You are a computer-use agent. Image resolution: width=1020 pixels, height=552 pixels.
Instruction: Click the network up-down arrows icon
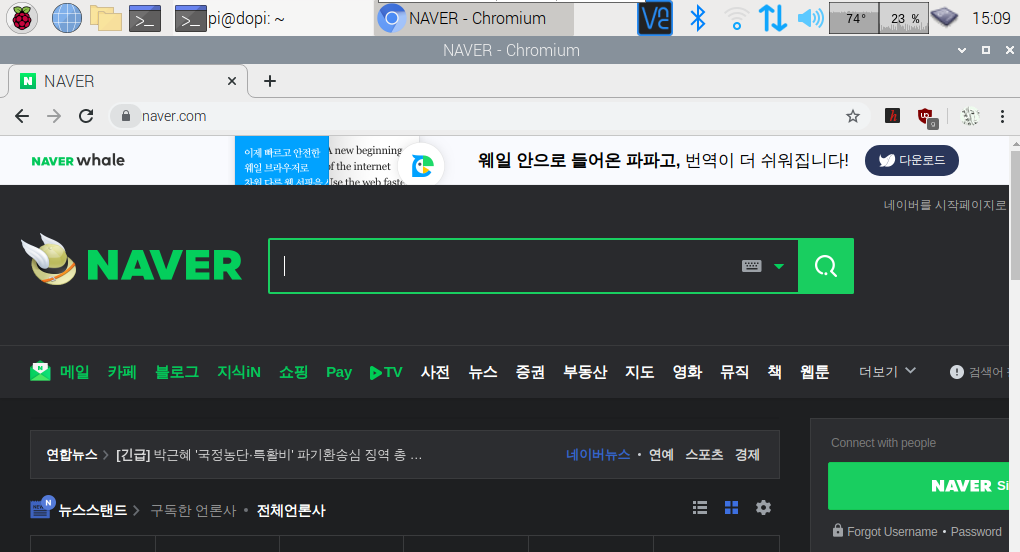tap(772, 18)
